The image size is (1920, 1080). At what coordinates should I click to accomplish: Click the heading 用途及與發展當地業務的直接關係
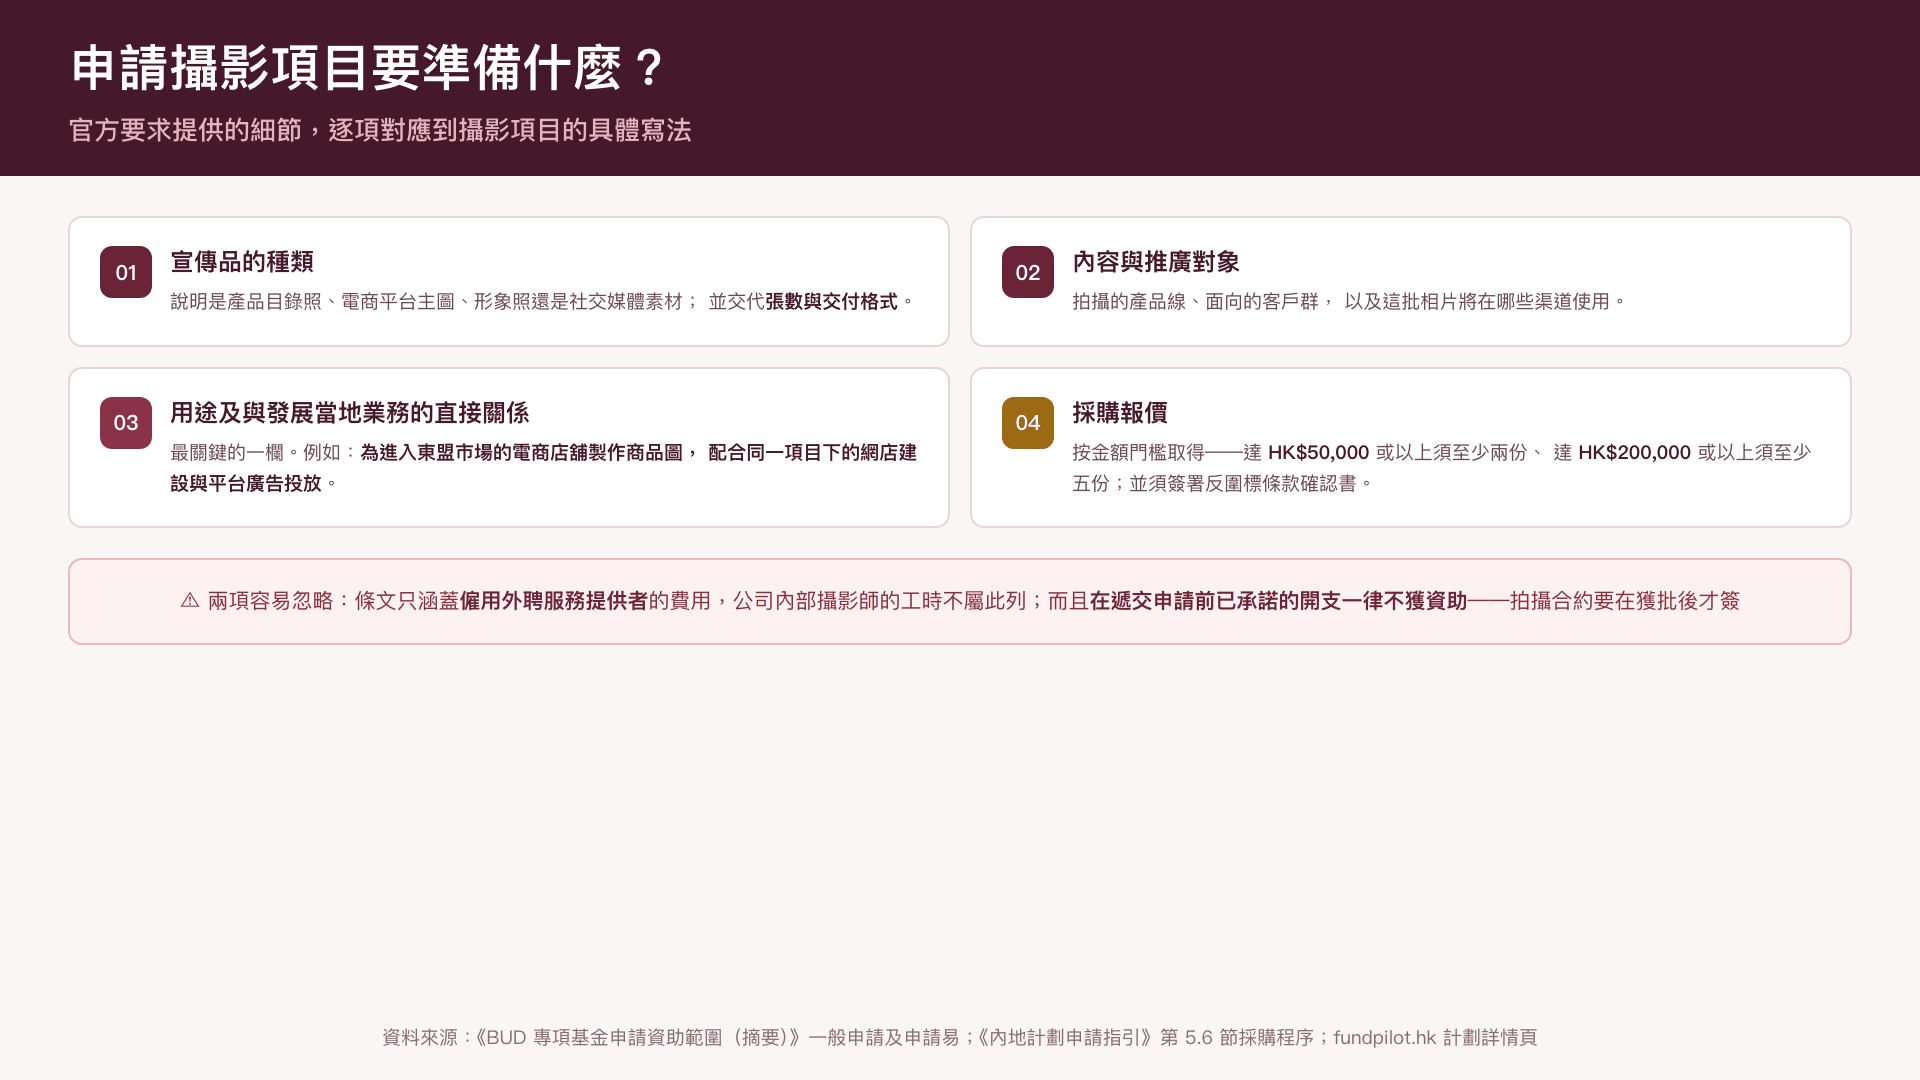[350, 413]
